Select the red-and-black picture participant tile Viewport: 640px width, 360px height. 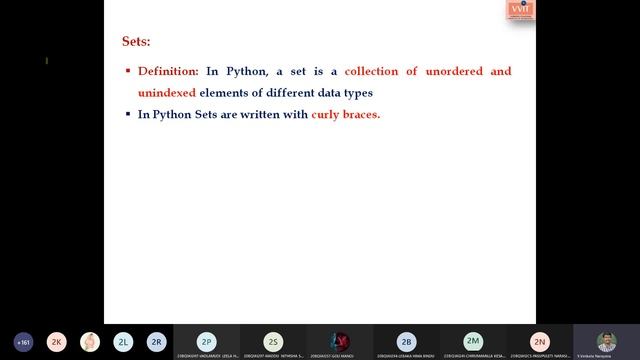tap(340, 342)
